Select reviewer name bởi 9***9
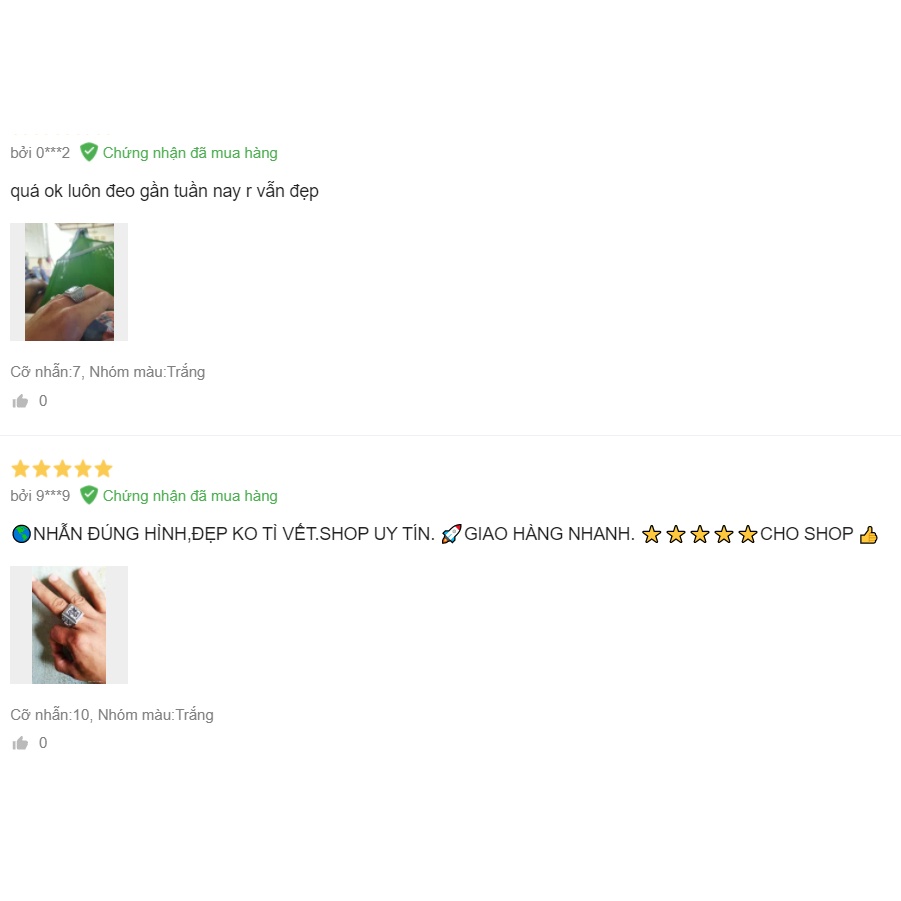The image size is (901, 901). click(x=40, y=495)
